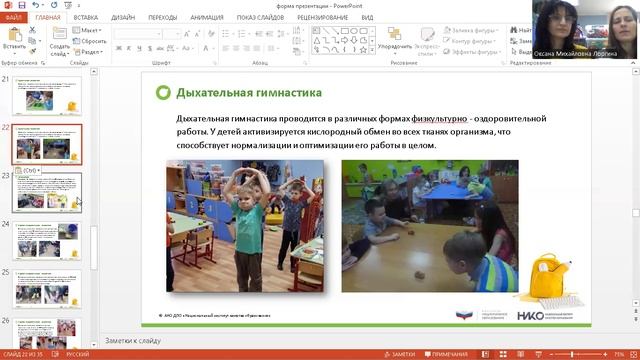Screen dimensions: 640x360
Task: Open the Упорядочить arrange dropdown
Action: (x=395, y=41)
